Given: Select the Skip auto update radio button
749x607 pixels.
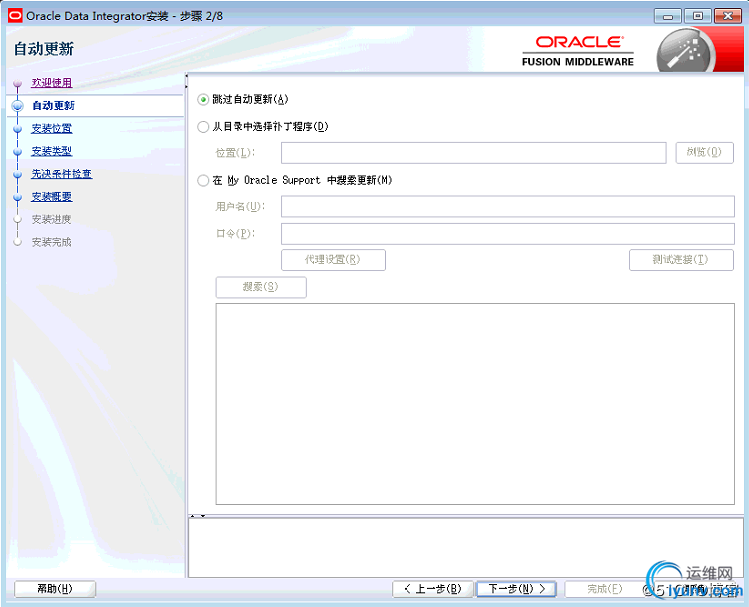Looking at the screenshot, I should [203, 100].
